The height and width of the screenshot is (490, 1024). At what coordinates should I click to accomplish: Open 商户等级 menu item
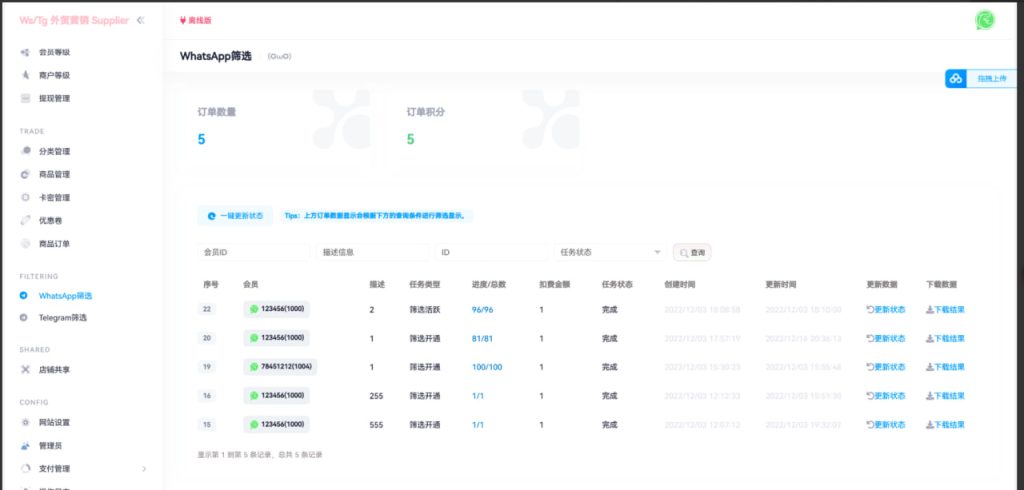pos(54,75)
